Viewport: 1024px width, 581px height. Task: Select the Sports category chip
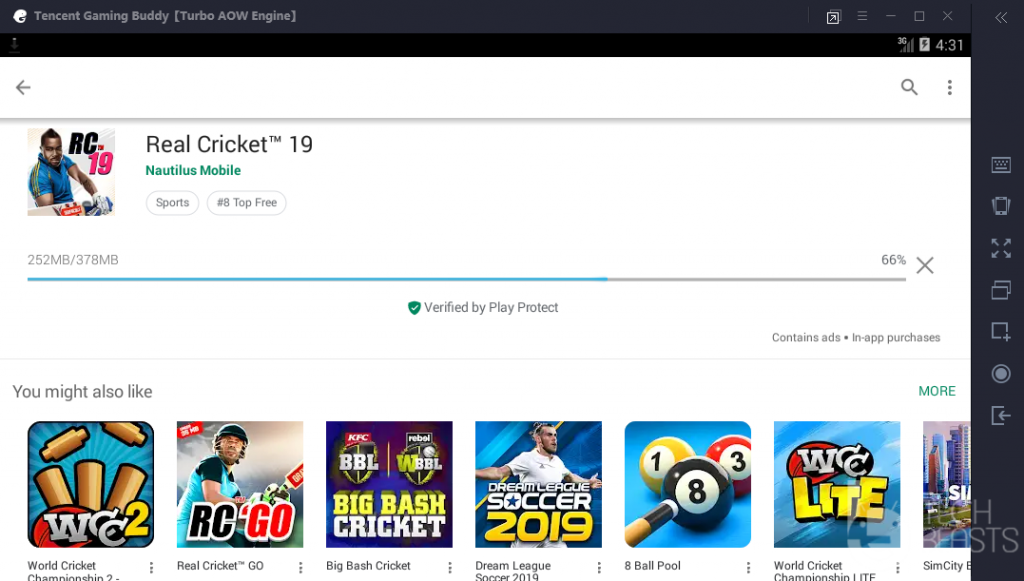point(172,202)
